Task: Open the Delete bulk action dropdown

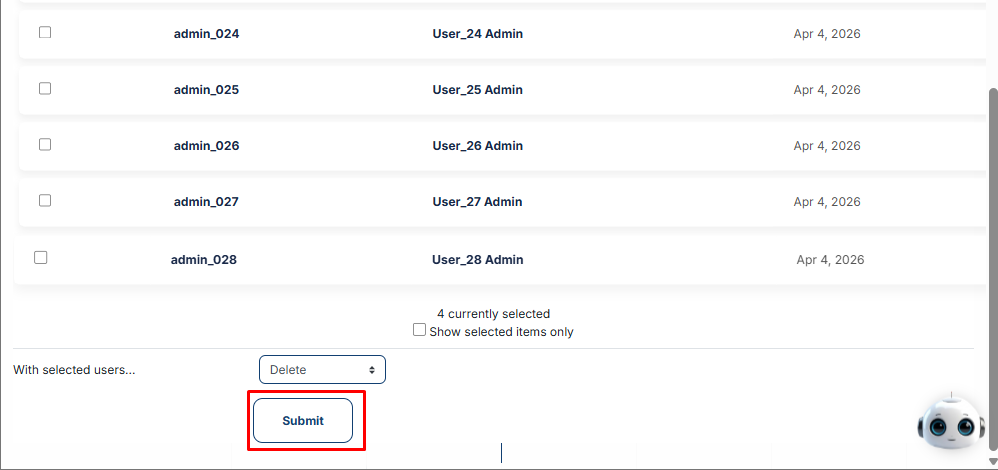Action: (322, 369)
